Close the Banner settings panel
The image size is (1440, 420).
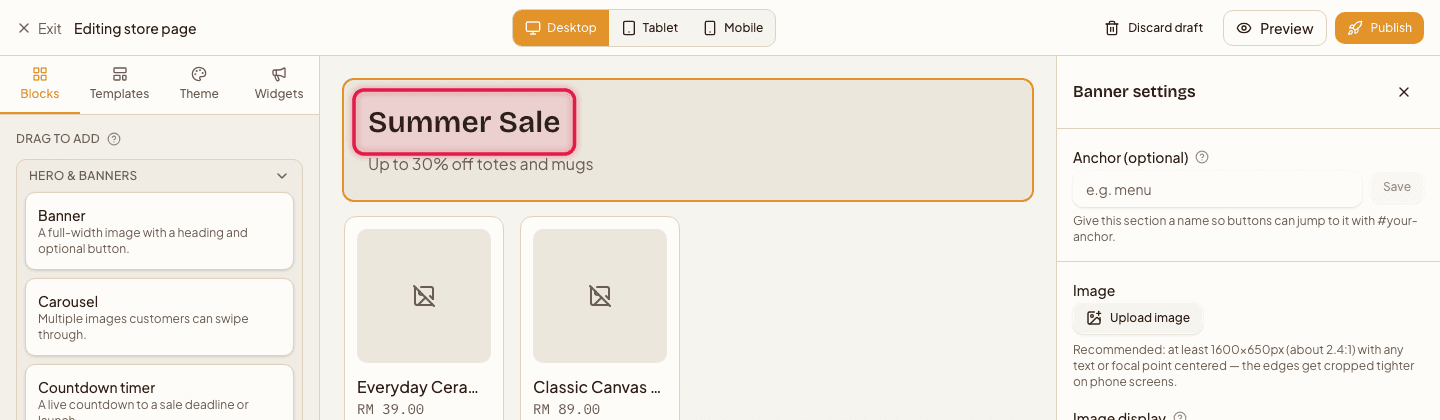click(1403, 92)
